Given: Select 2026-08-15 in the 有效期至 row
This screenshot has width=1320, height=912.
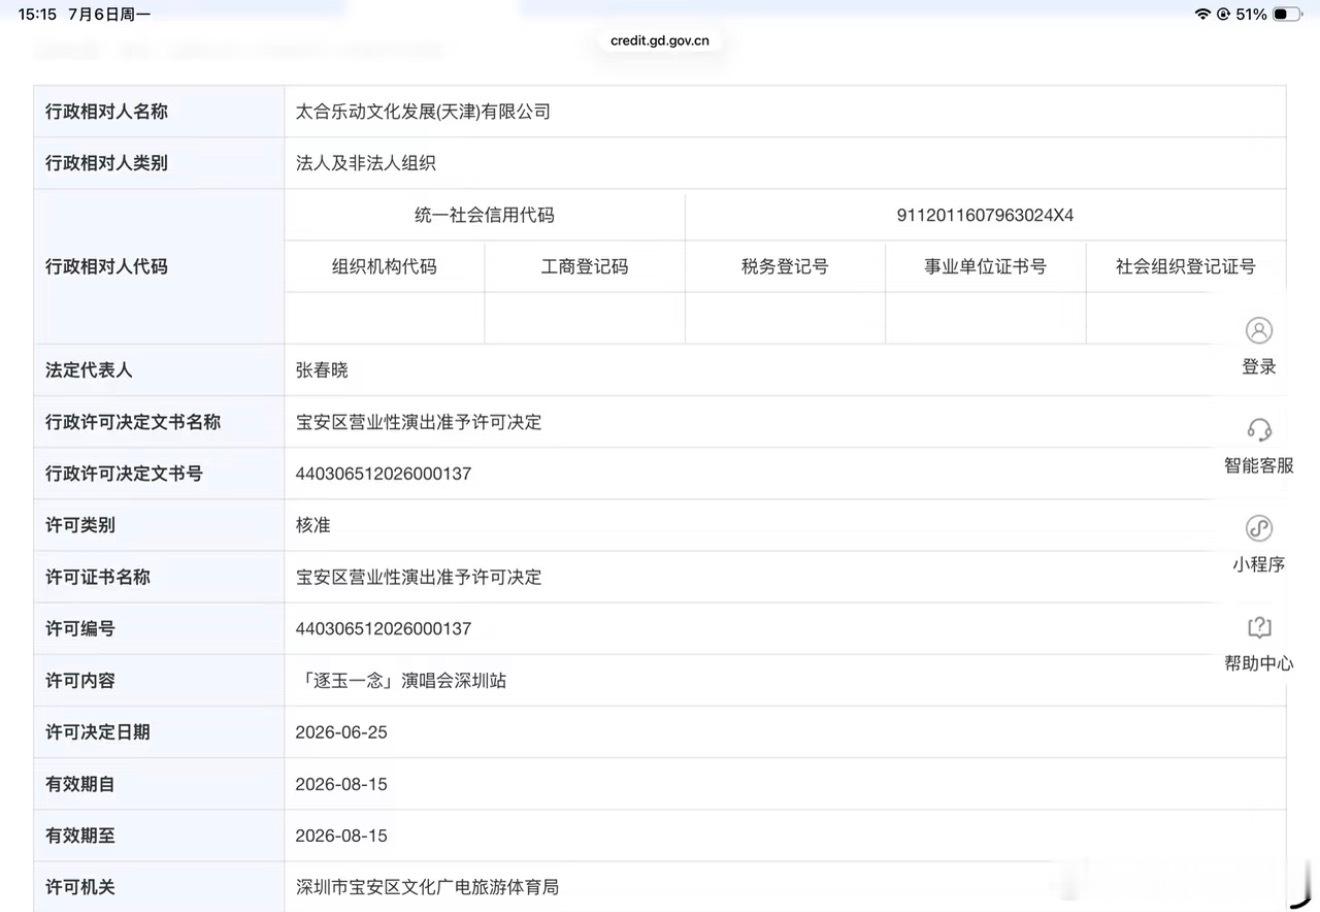Looking at the screenshot, I should [x=341, y=836].
